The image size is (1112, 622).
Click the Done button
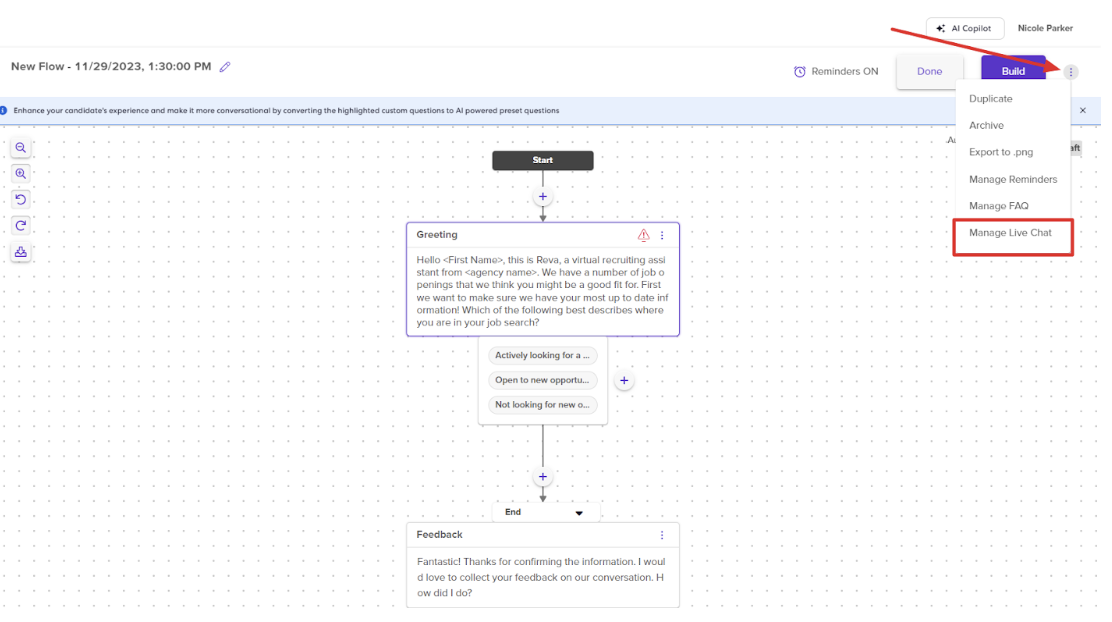click(x=929, y=72)
